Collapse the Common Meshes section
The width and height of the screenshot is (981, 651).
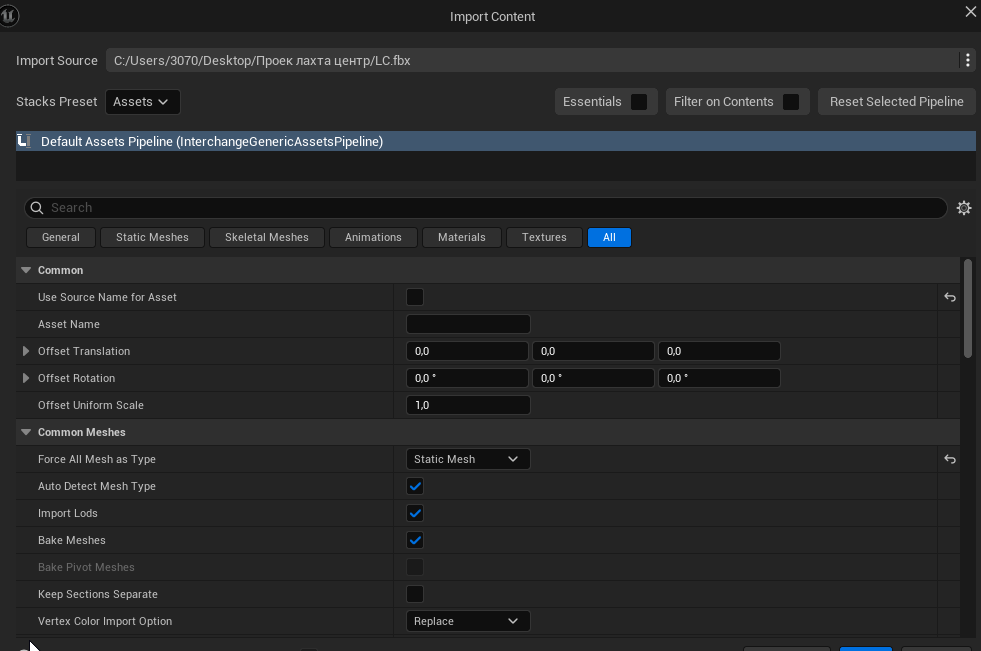(26, 432)
